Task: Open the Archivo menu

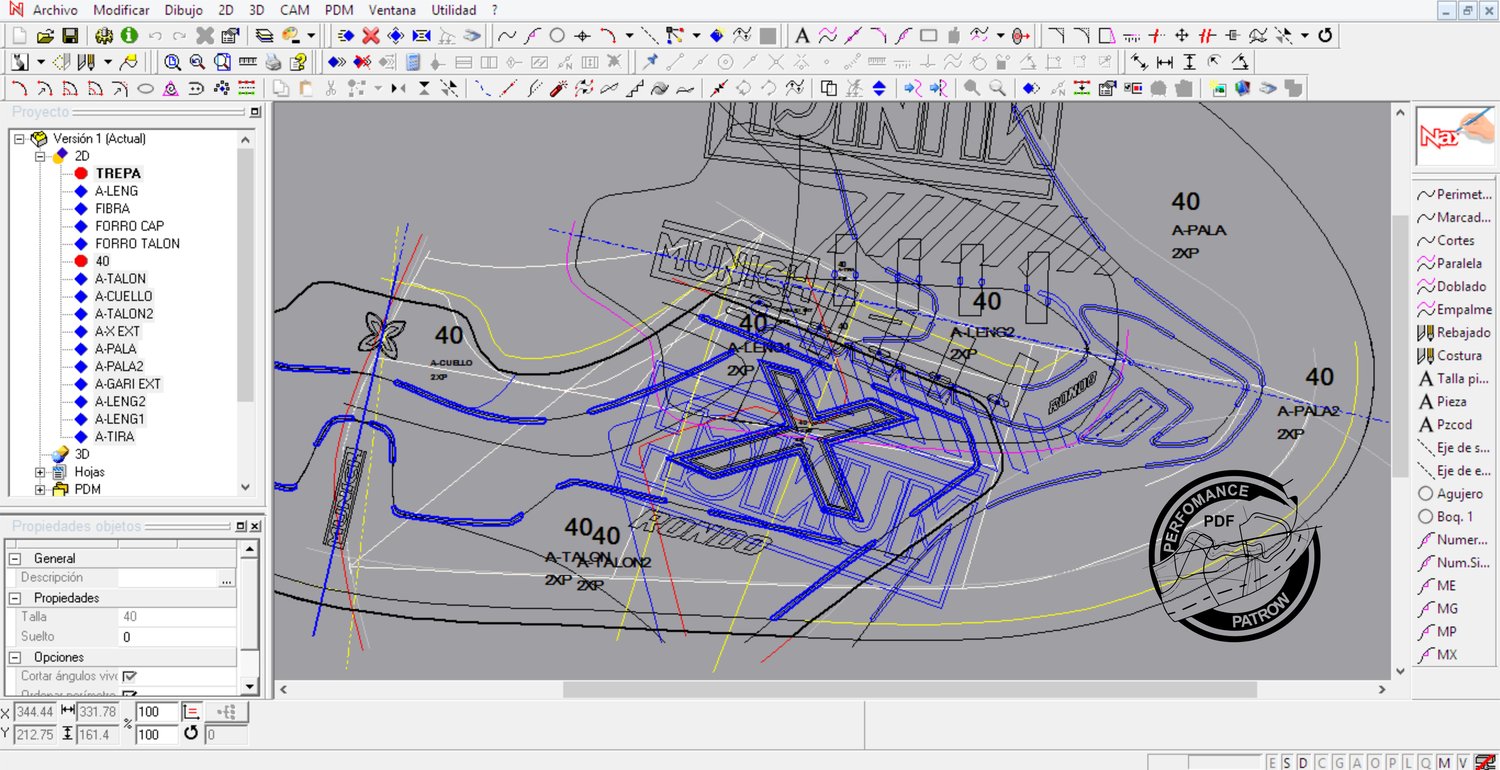Action: pyautogui.click(x=55, y=10)
